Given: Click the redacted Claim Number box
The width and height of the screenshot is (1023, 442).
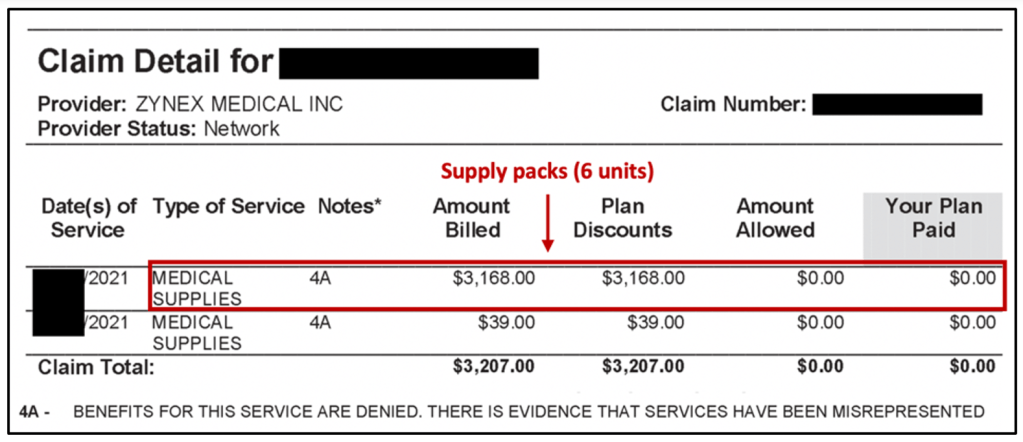Looking at the screenshot, I should pyautogui.click(x=896, y=104).
